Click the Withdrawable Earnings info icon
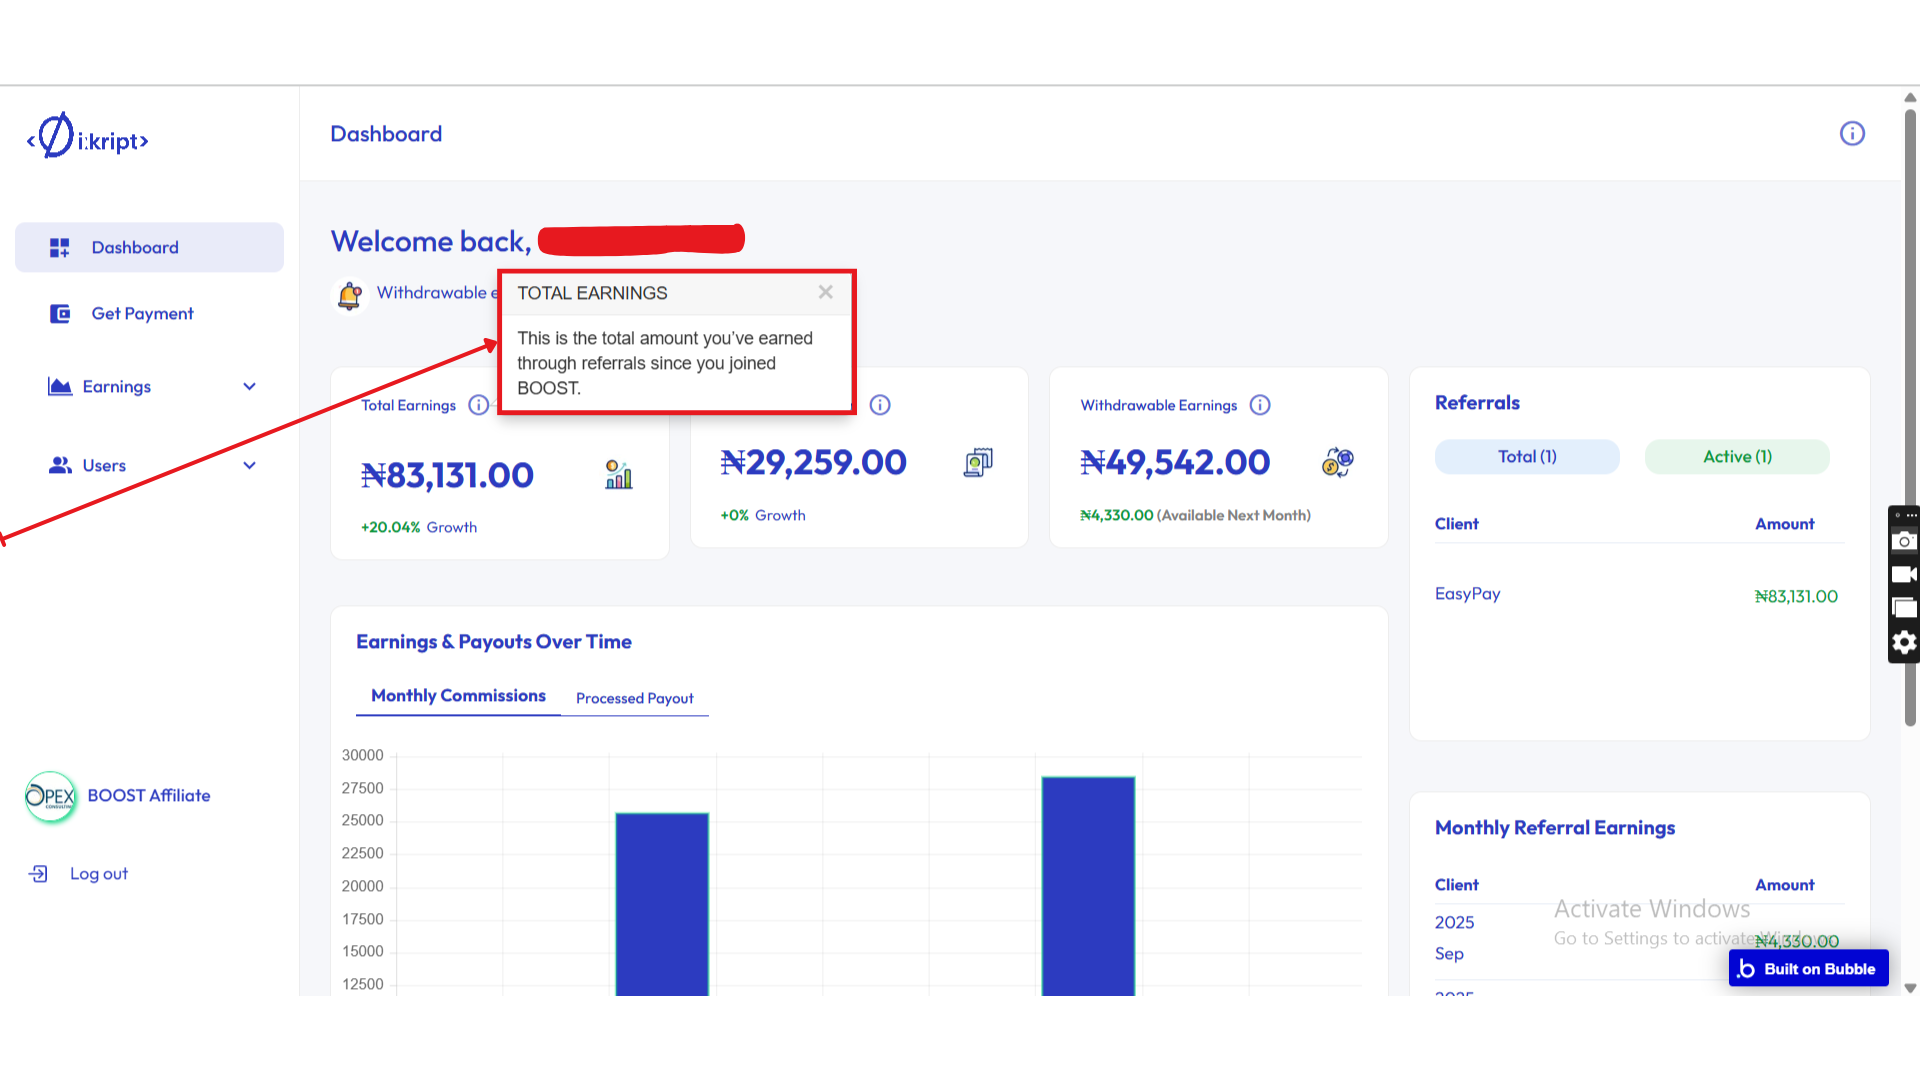Viewport: 1920px width, 1080px height. coord(1260,405)
